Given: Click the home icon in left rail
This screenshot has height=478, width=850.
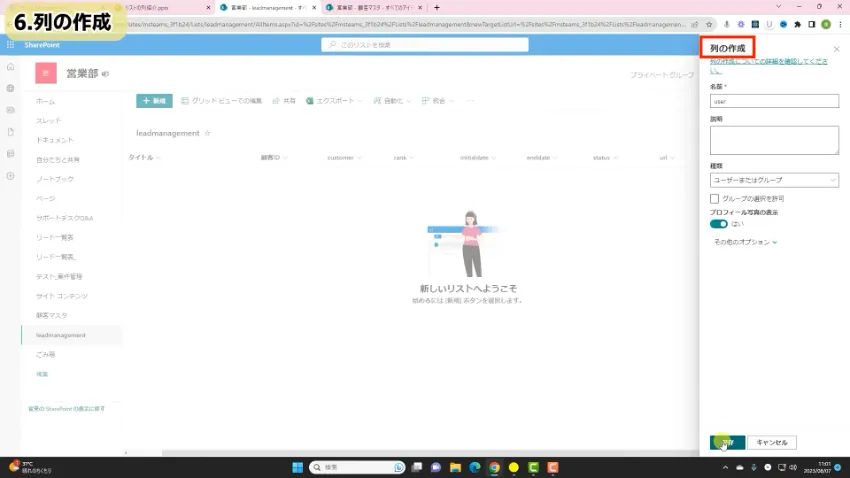Looking at the screenshot, I should tap(10, 66).
